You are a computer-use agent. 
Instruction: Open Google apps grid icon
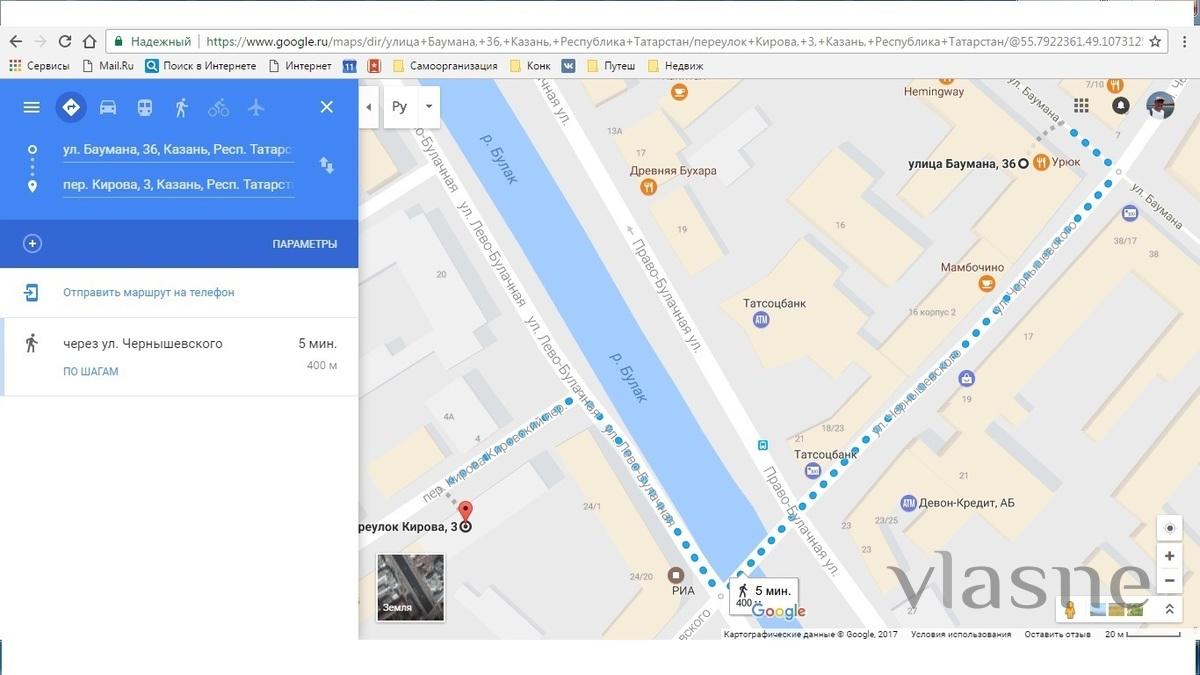pos(1081,105)
